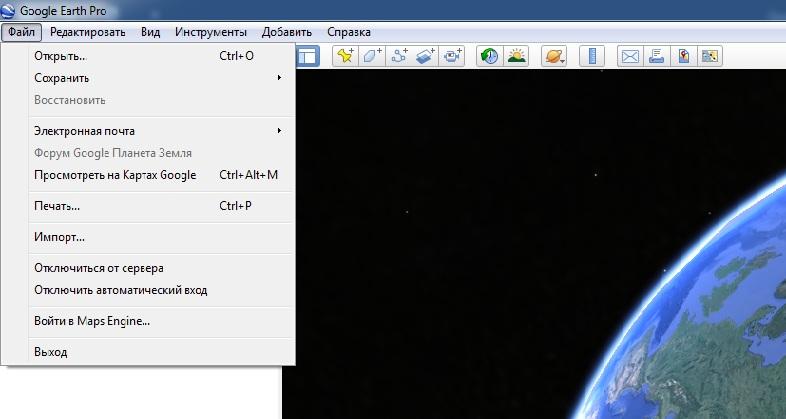Click the Print toolbar icon

pyautogui.click(x=656, y=56)
